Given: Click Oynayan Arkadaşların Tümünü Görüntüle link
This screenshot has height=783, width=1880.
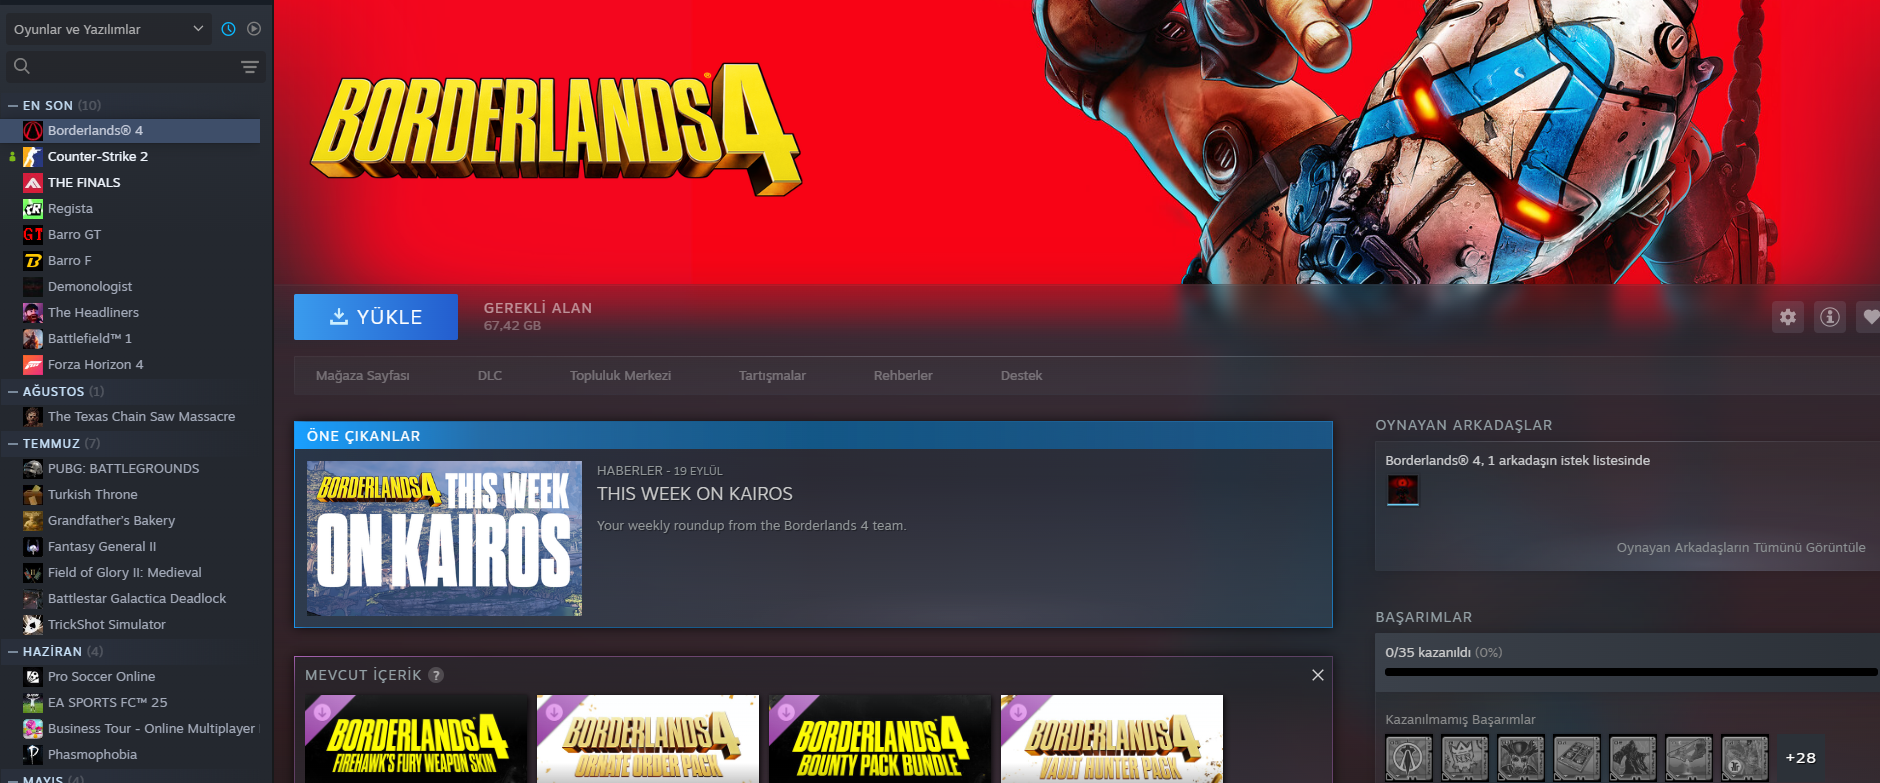Looking at the screenshot, I should pyautogui.click(x=1741, y=548).
